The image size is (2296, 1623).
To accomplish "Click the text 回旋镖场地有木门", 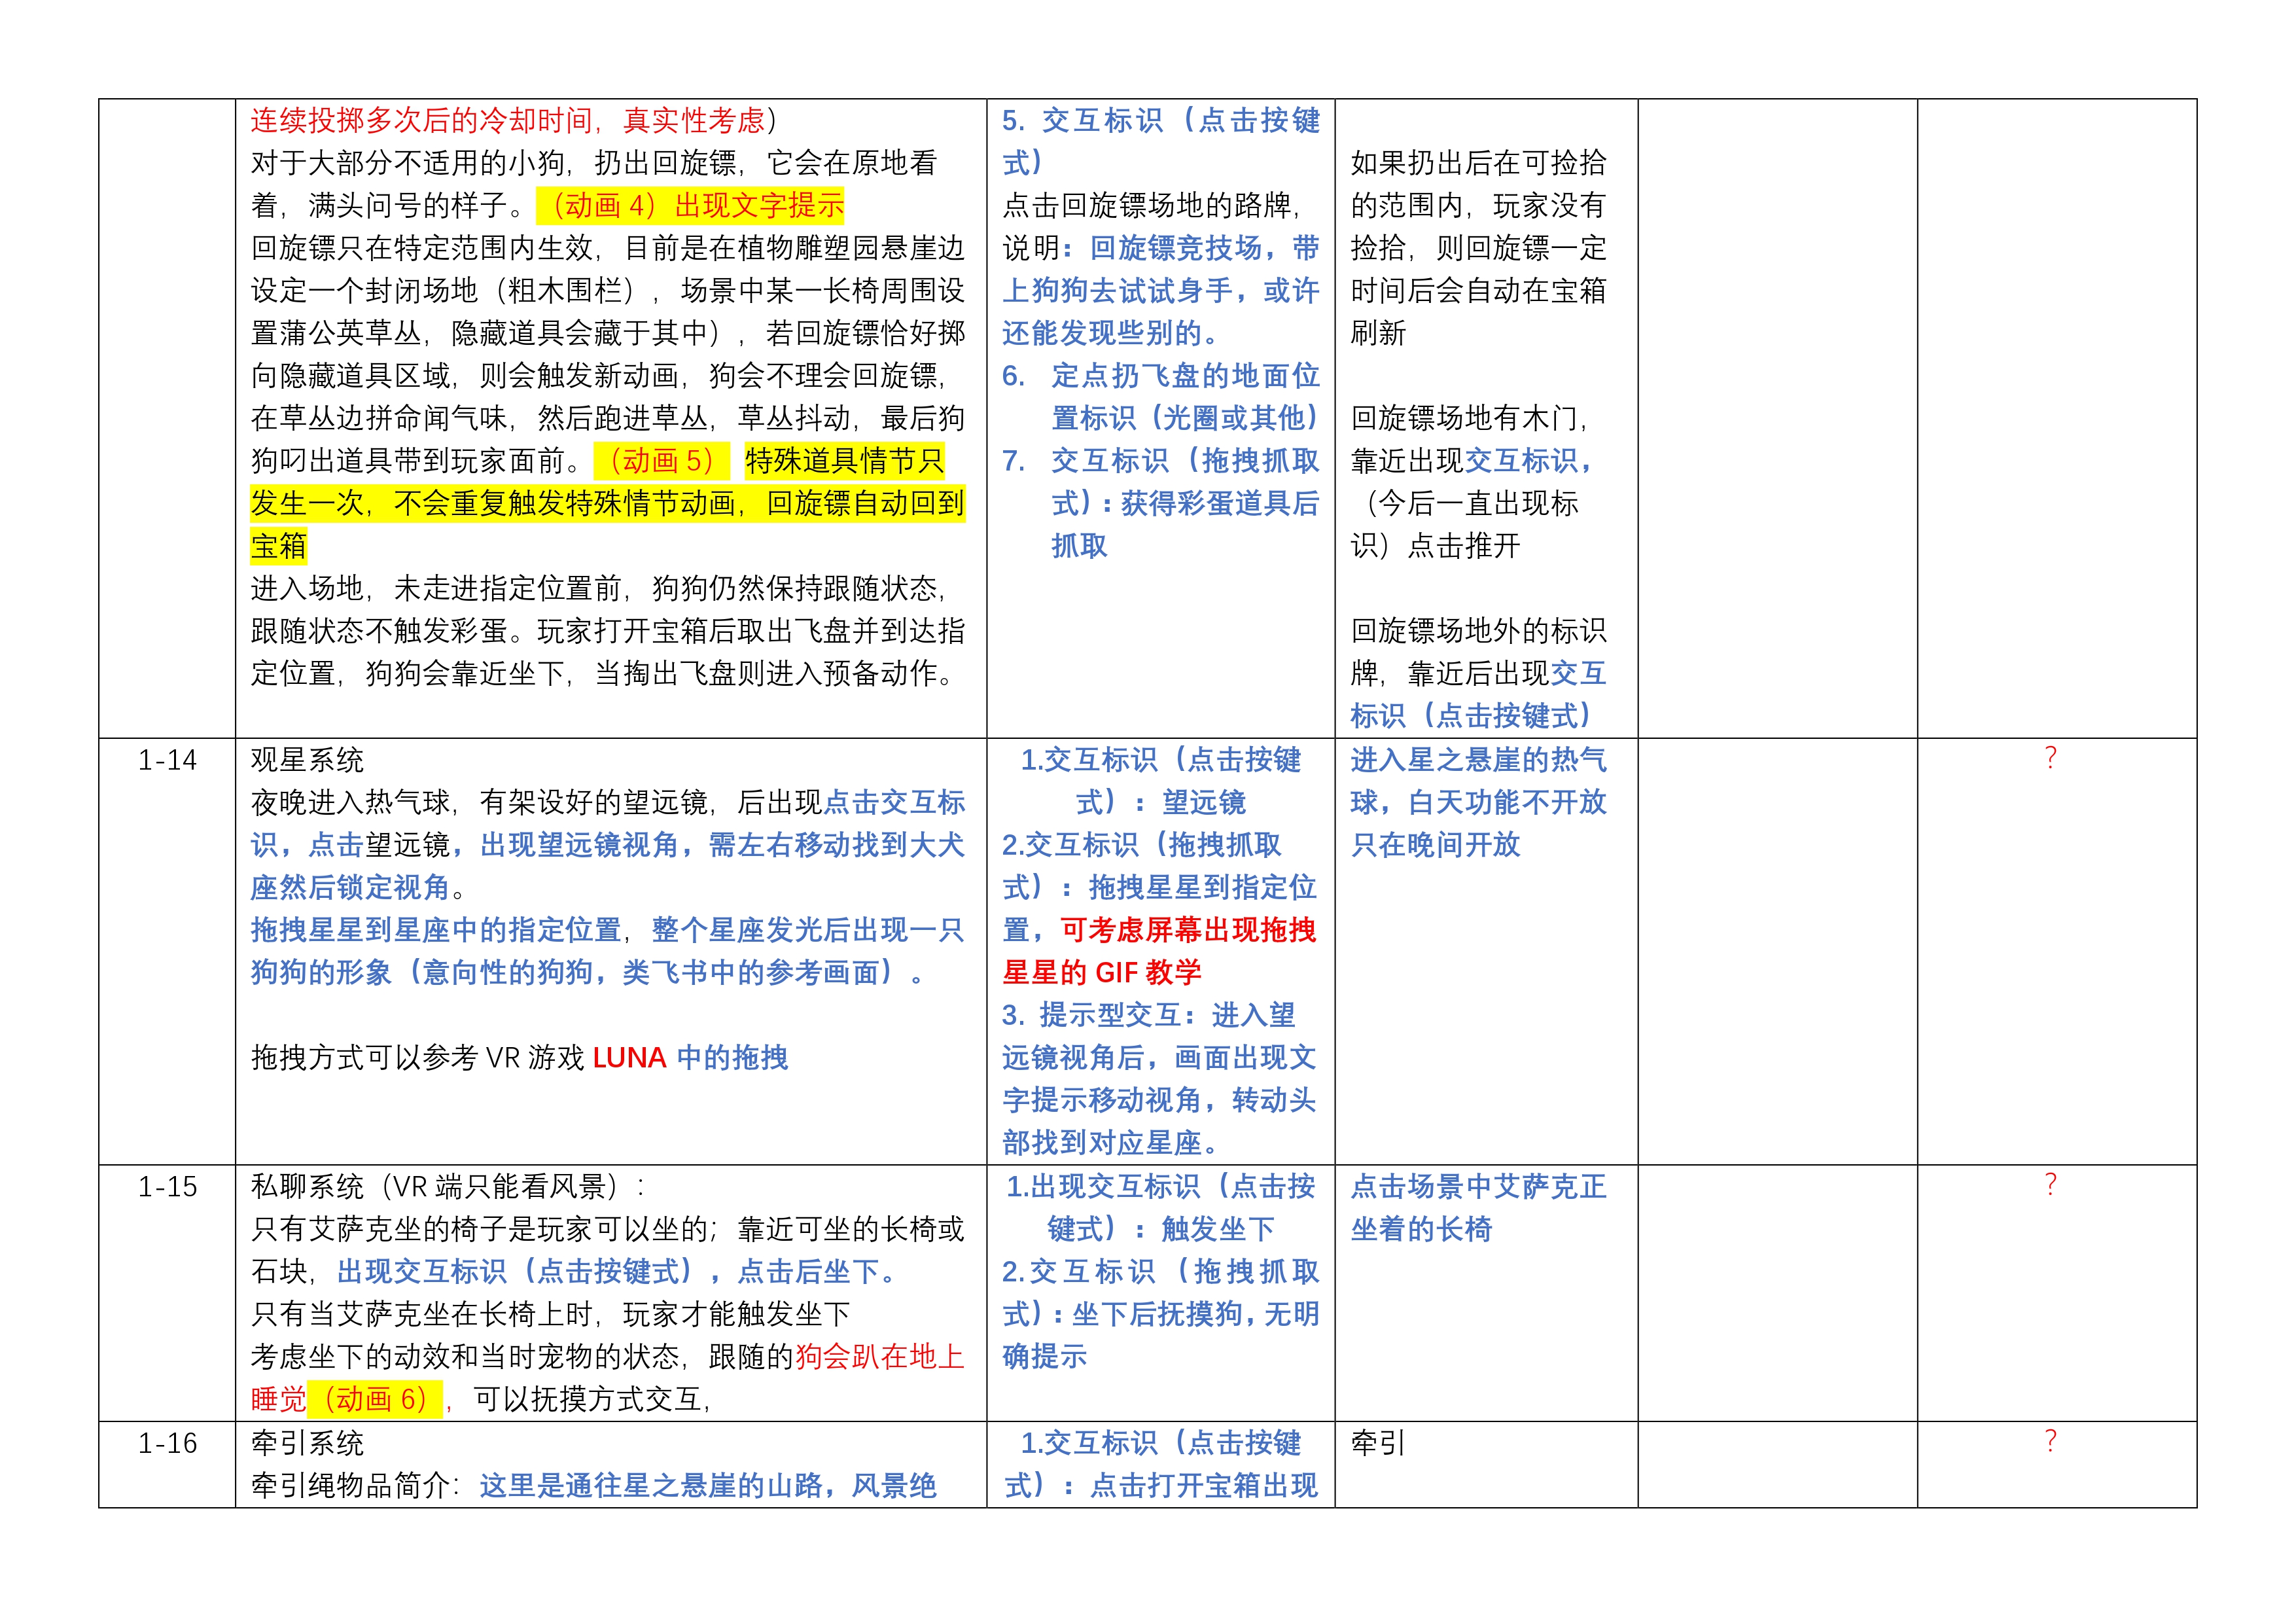I will click(1465, 418).
